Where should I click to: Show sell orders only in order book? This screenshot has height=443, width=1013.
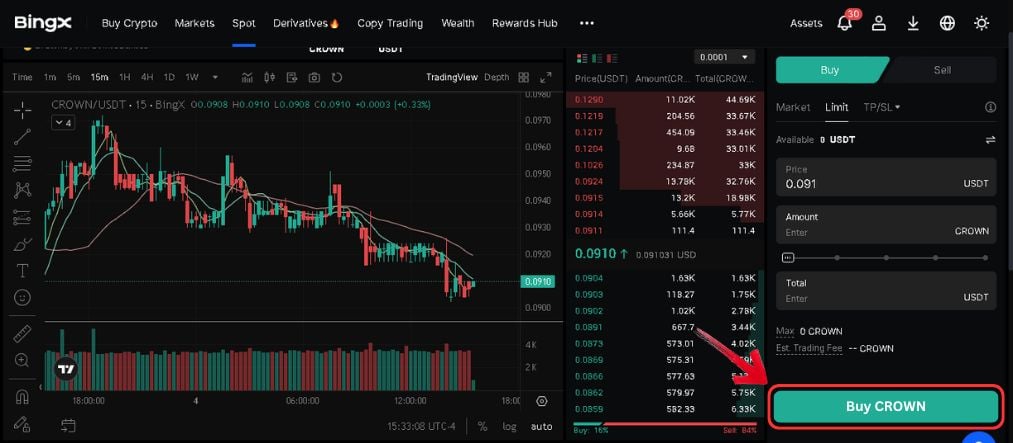click(x=612, y=58)
